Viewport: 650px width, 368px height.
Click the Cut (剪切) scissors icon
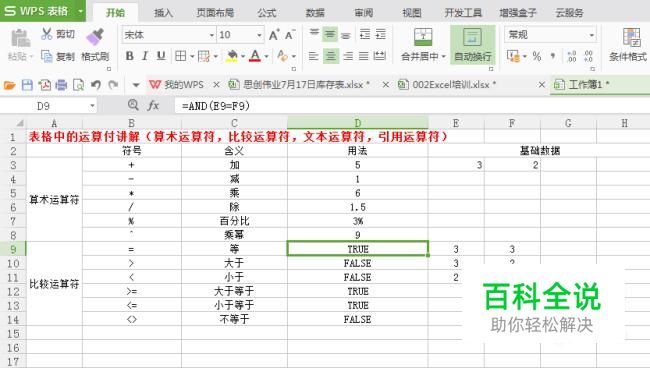[x=46, y=34]
